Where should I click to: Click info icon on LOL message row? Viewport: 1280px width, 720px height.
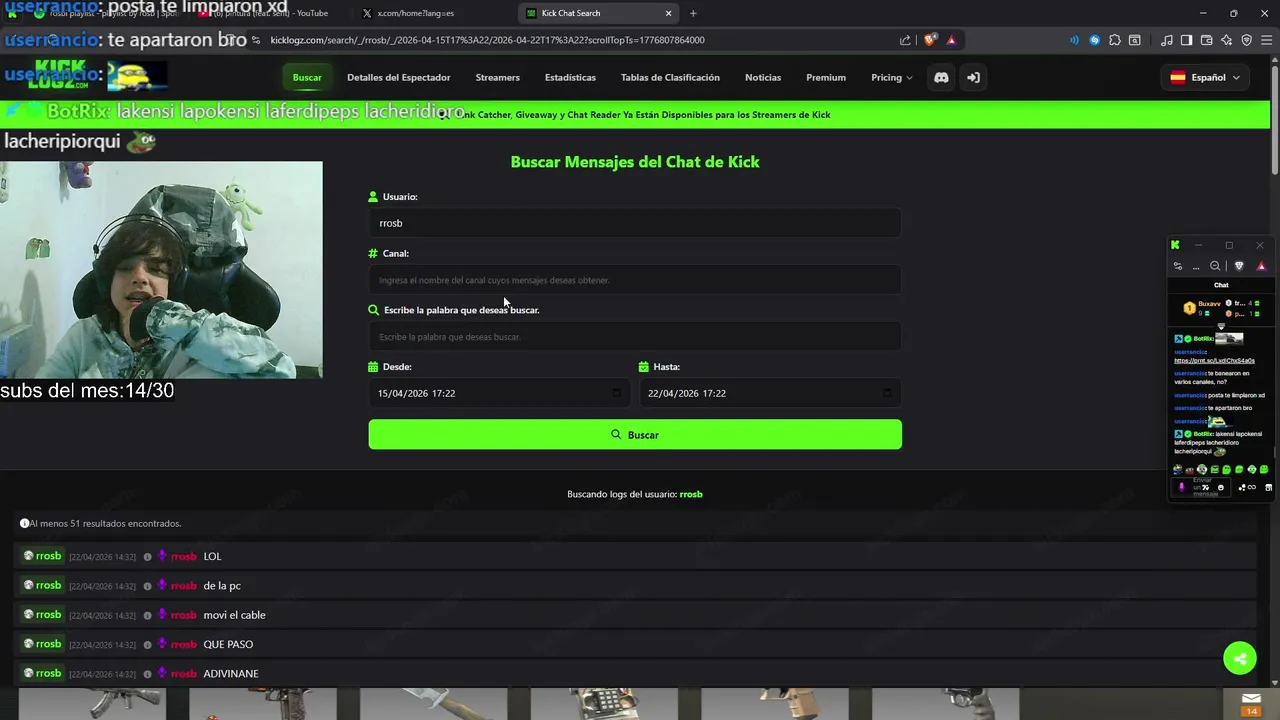pyautogui.click(x=147, y=557)
